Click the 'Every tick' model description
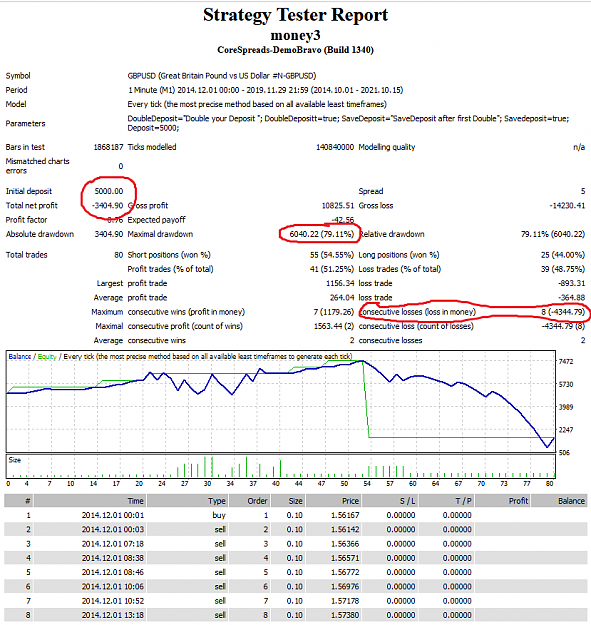 click(x=257, y=104)
